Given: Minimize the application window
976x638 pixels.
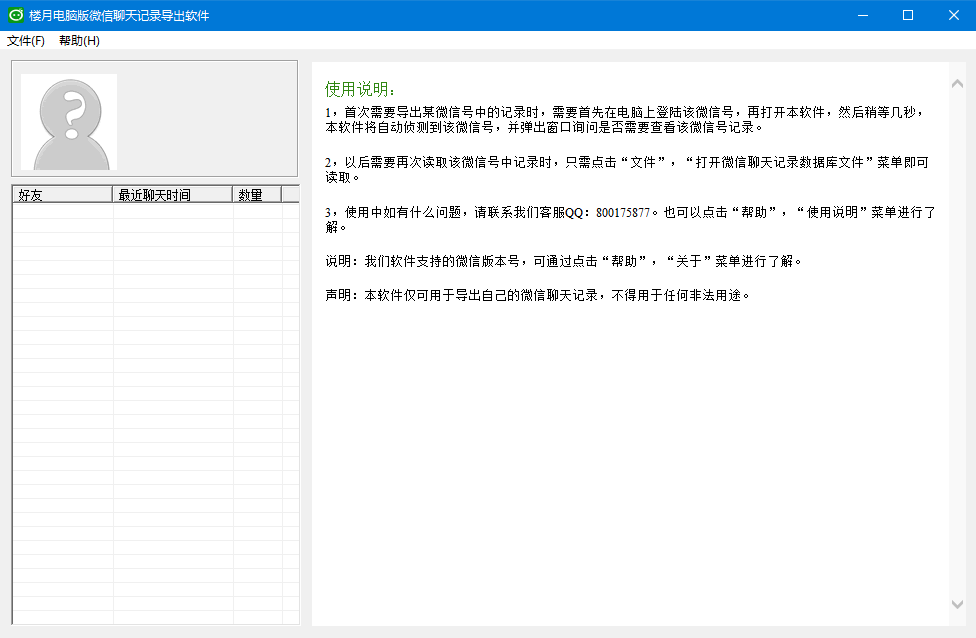Looking at the screenshot, I should pos(863,15).
